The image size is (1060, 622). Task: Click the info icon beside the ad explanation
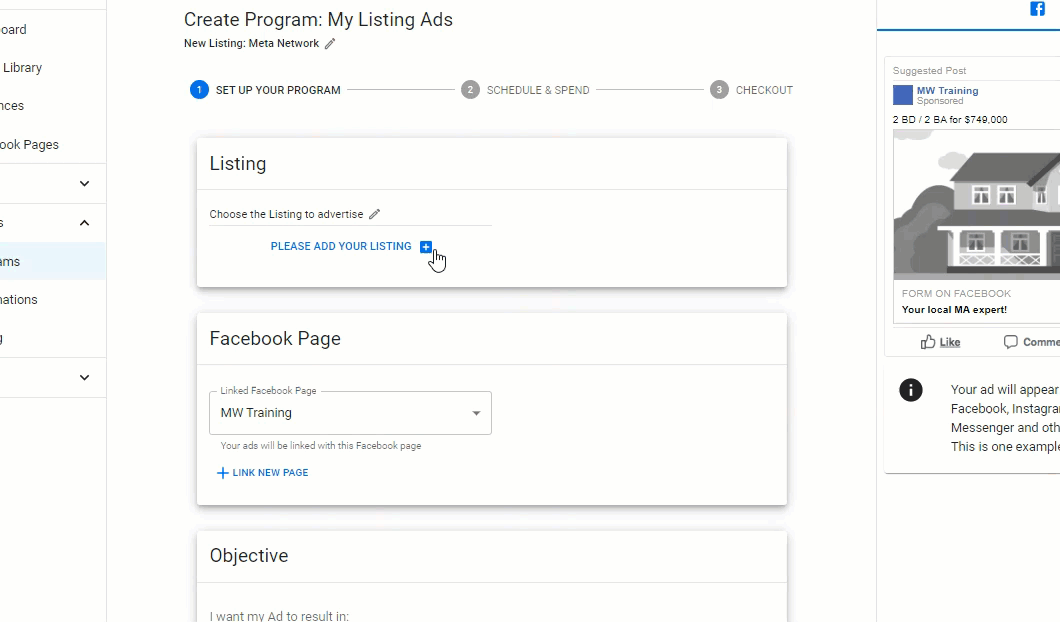tap(911, 390)
